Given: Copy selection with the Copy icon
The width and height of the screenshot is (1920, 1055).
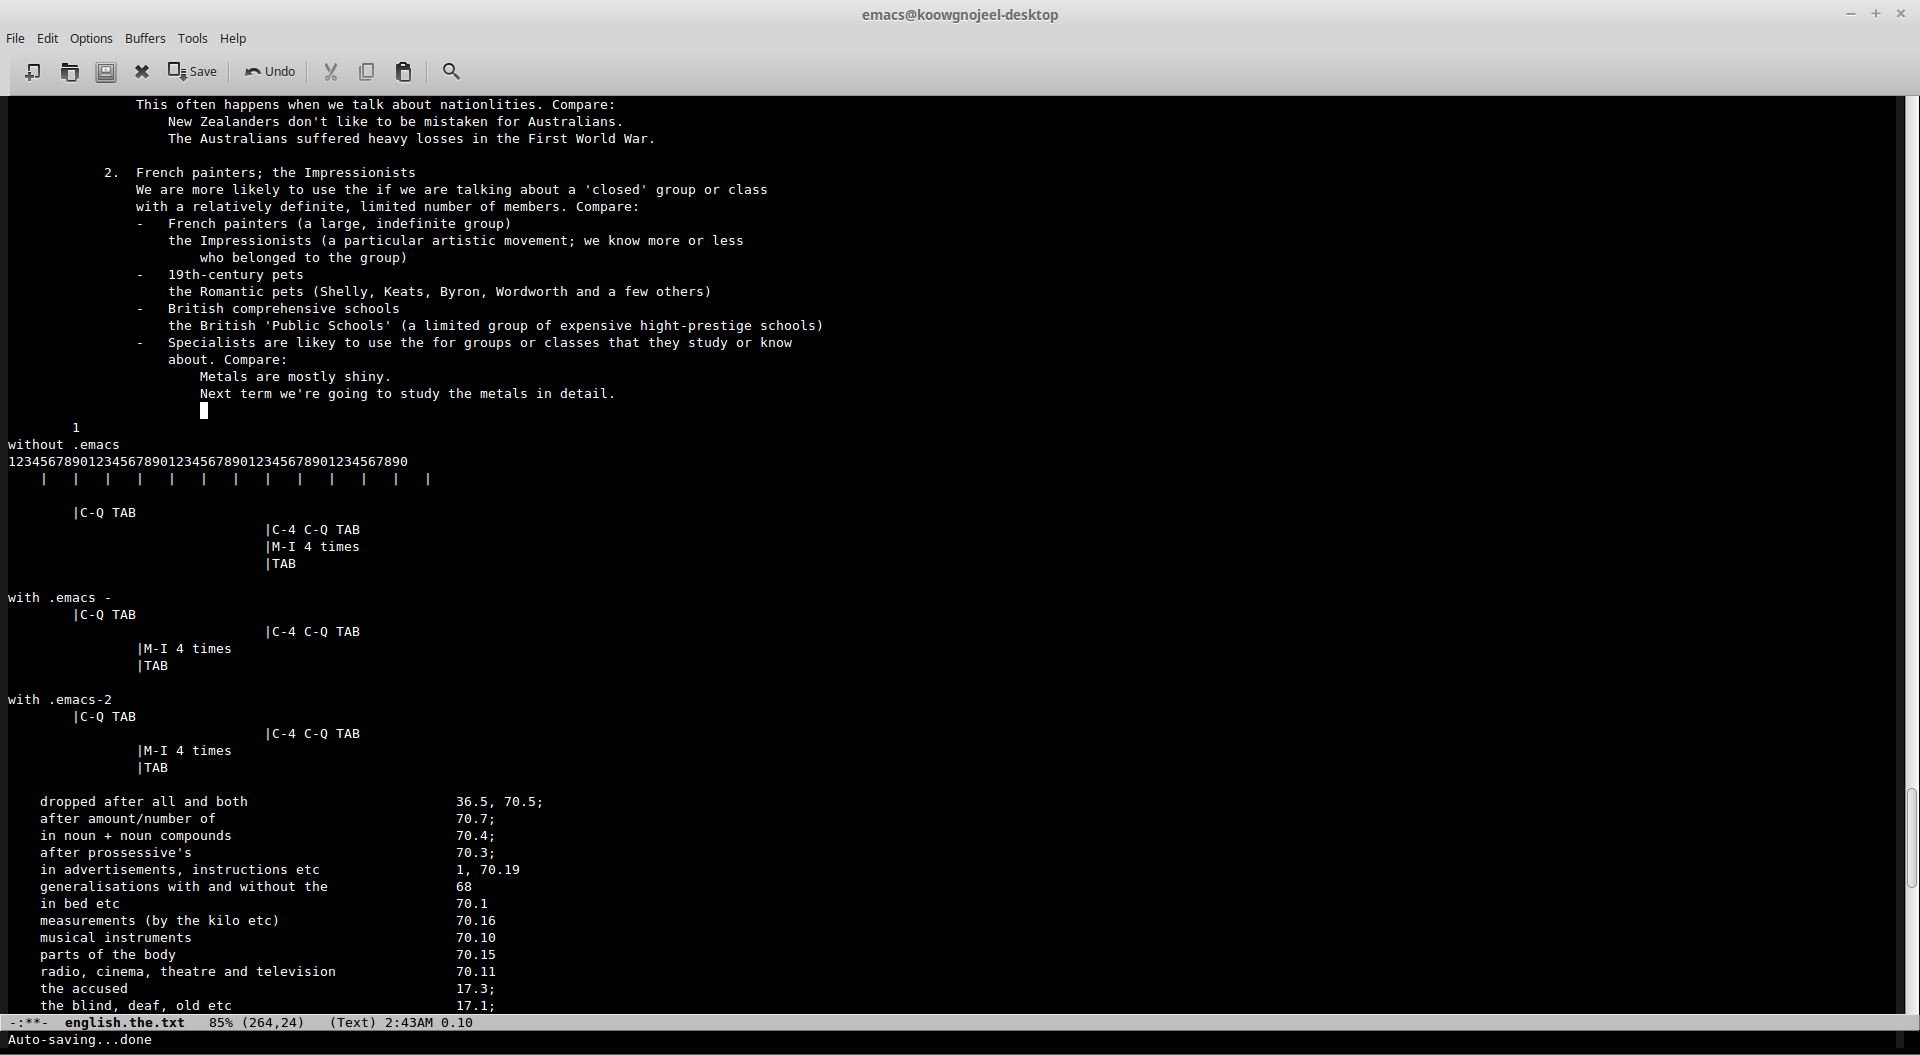Looking at the screenshot, I should pos(367,71).
